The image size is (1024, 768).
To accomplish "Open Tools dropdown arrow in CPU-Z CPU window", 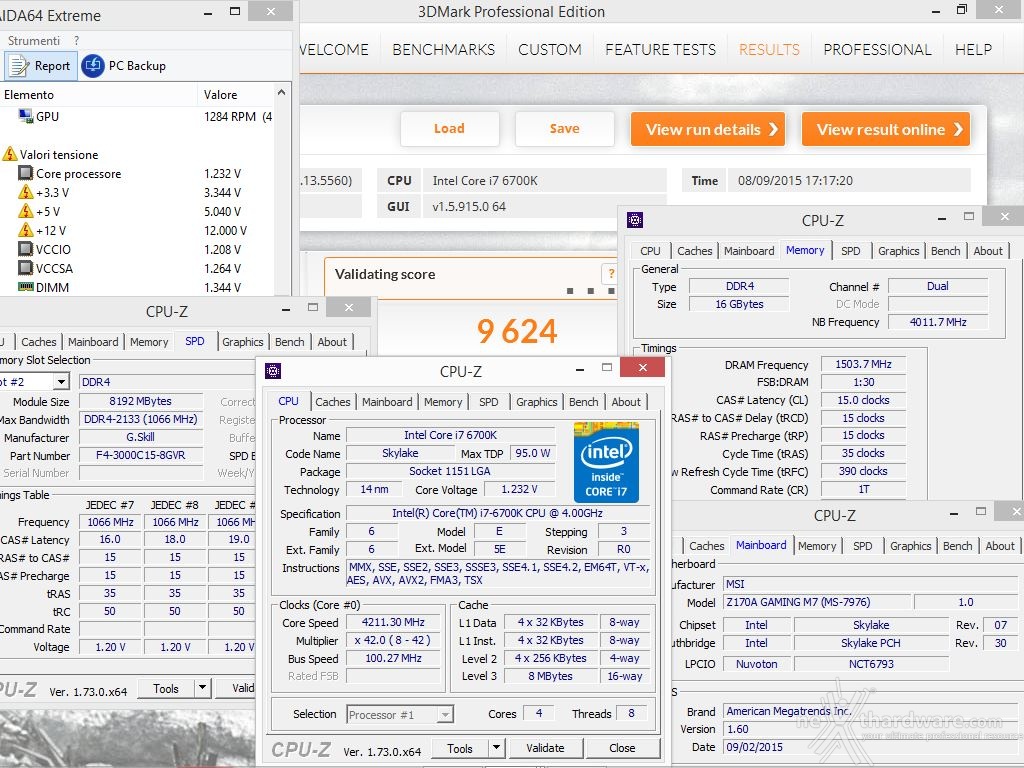I will click(x=496, y=748).
